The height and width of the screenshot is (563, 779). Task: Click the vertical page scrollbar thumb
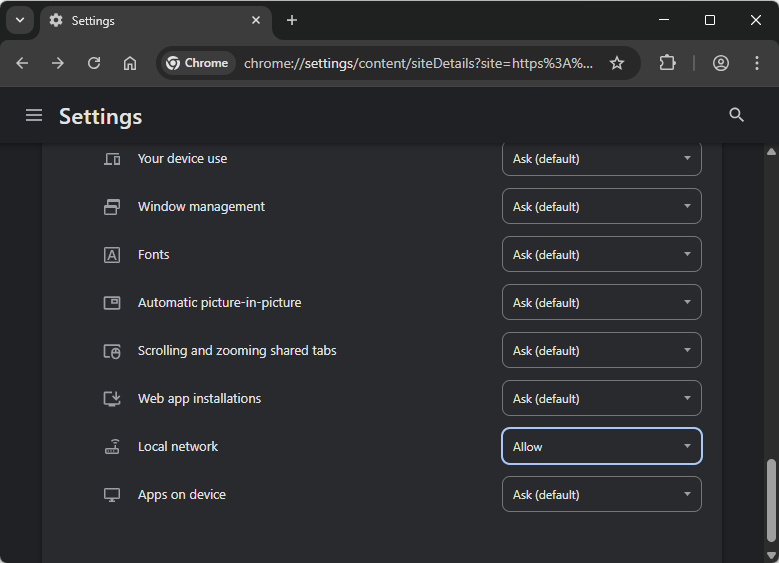pyautogui.click(x=771, y=502)
